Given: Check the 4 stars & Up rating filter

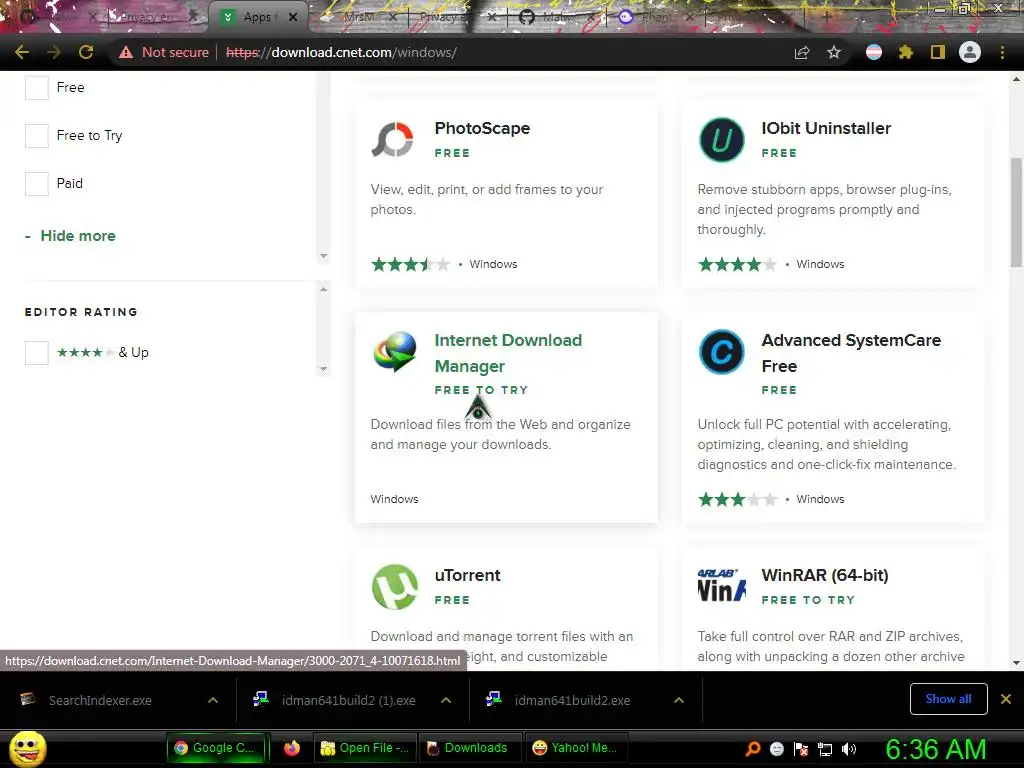Looking at the screenshot, I should tap(37, 353).
